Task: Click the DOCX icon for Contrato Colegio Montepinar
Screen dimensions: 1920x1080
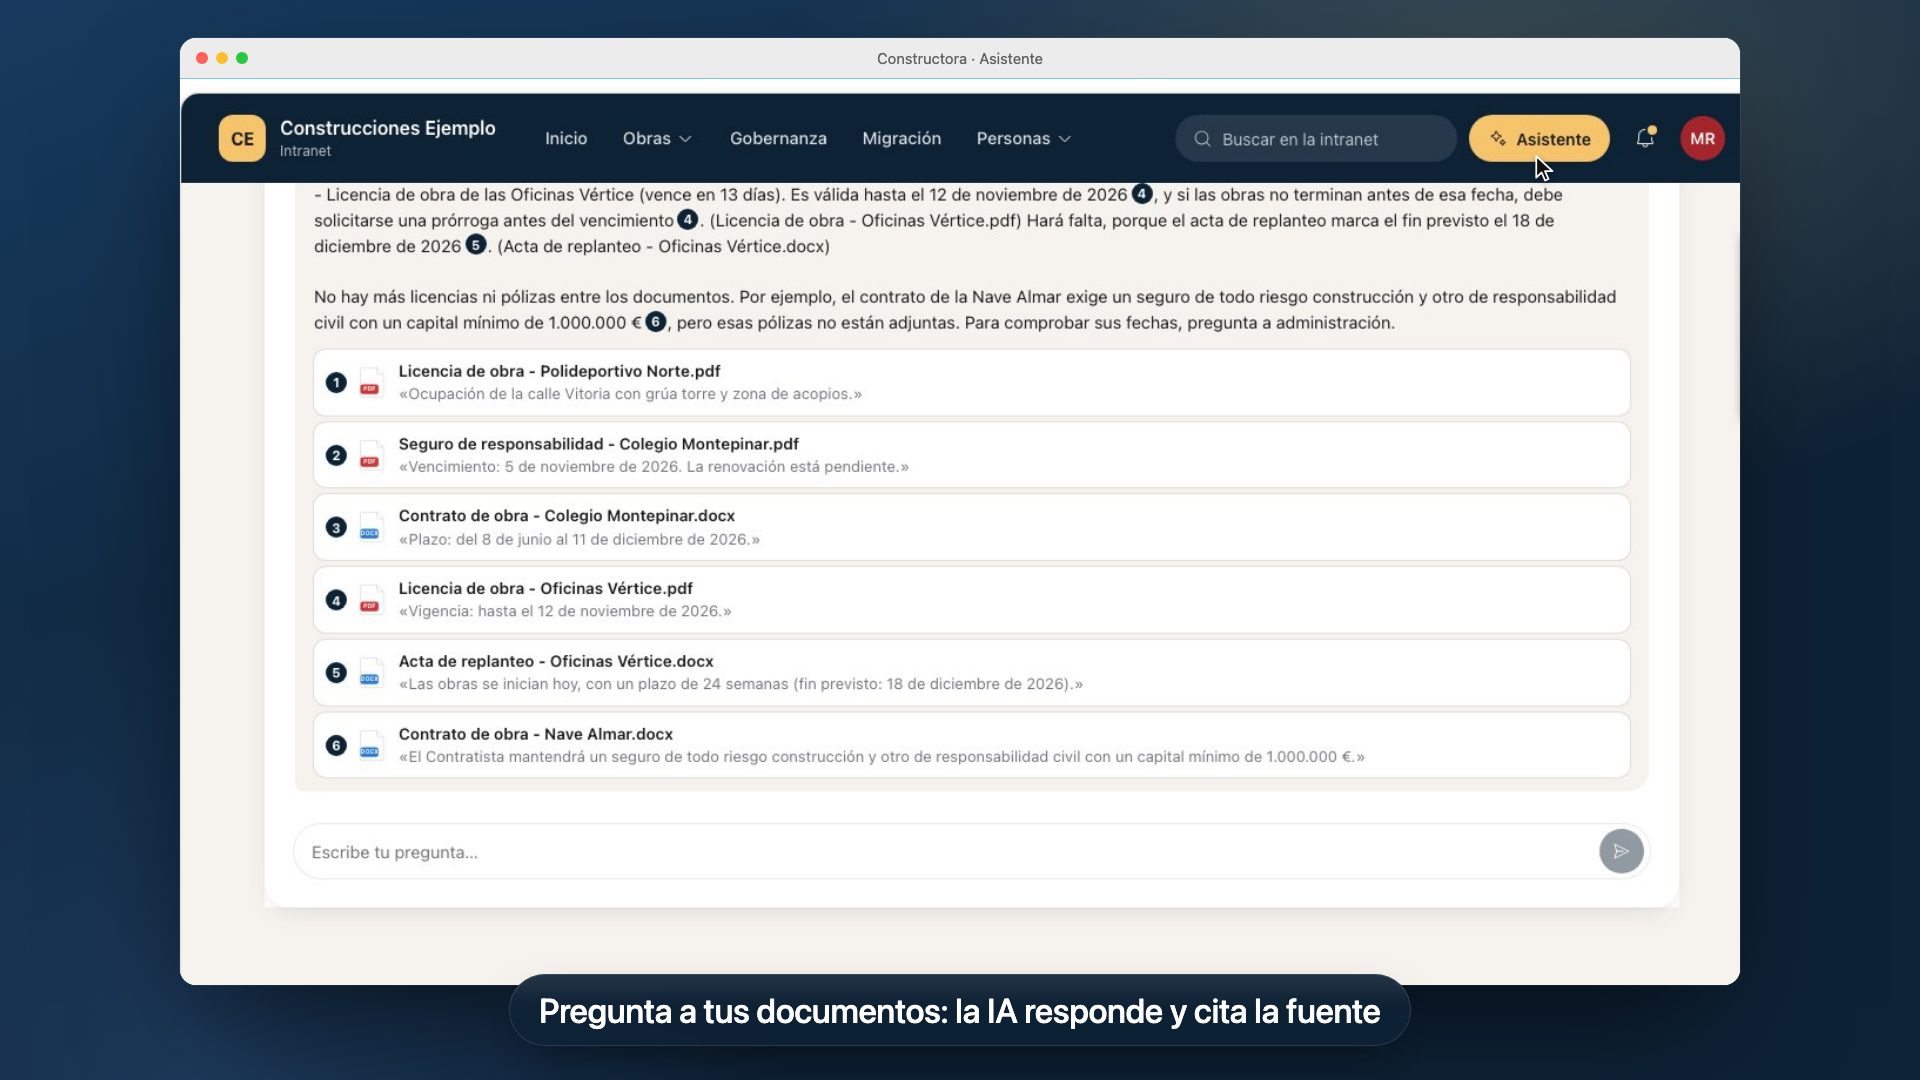Action: [370, 528]
